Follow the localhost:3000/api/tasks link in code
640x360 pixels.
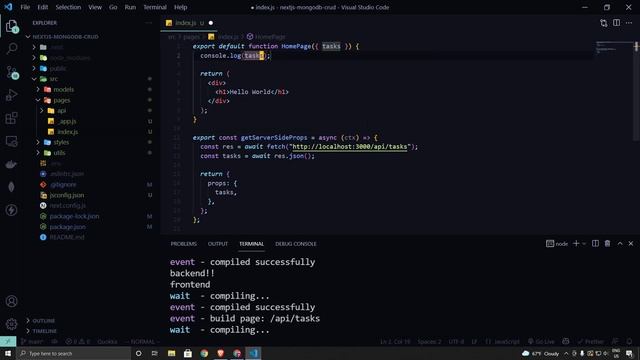[x=350, y=147]
